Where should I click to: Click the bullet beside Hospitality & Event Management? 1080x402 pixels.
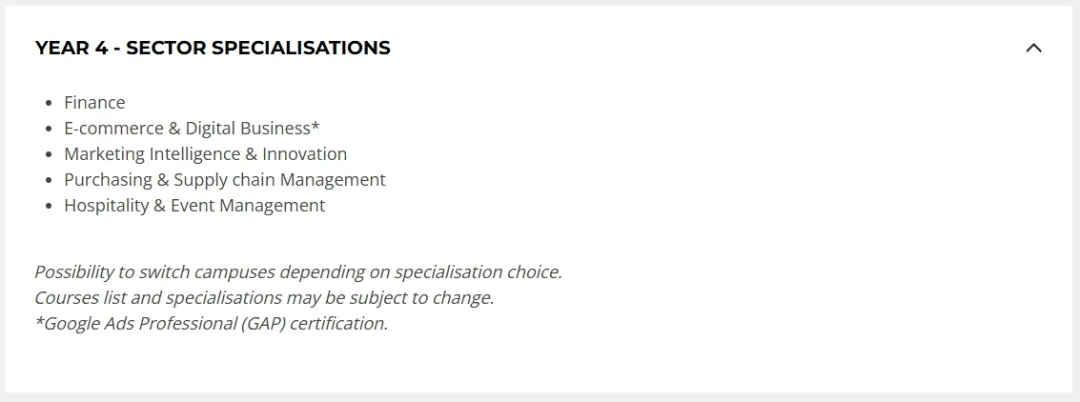coord(48,206)
